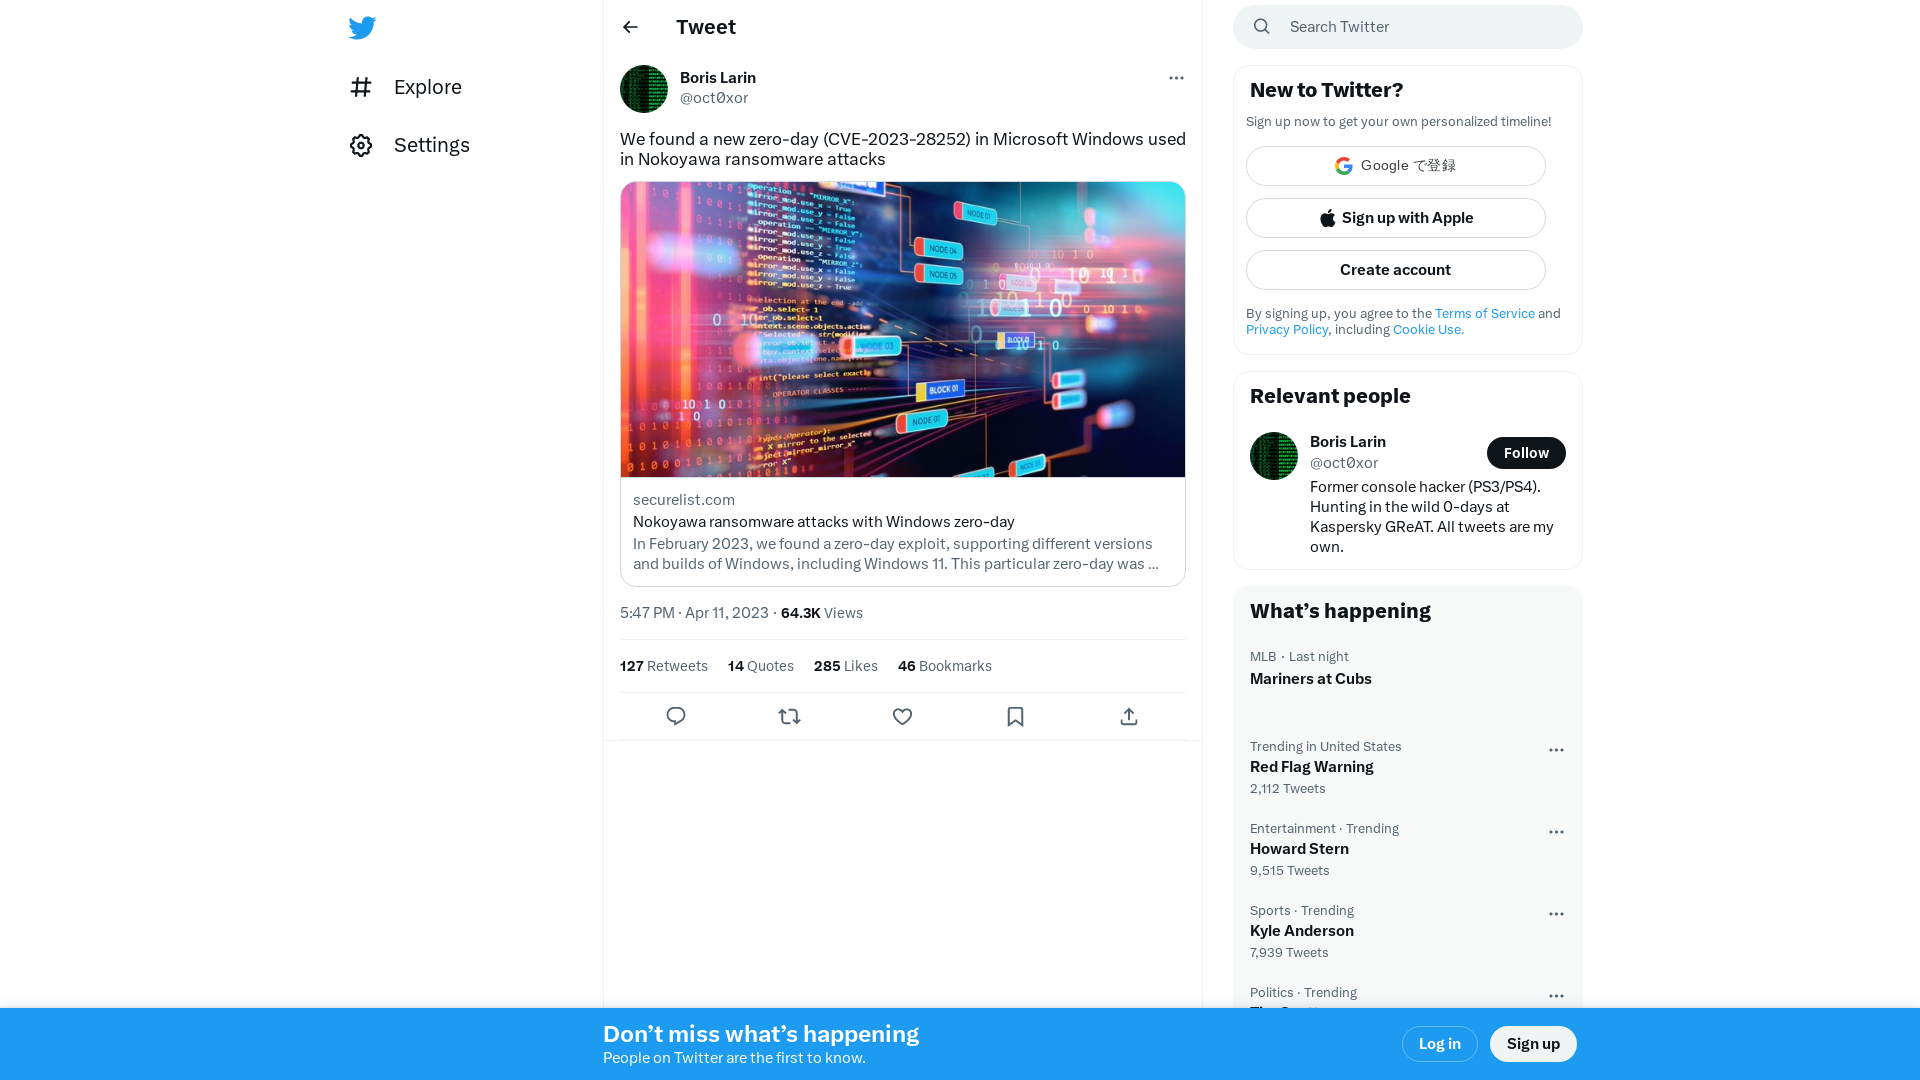1920x1080 pixels.
Task: Click the reply icon on the tweet
Action: click(676, 716)
